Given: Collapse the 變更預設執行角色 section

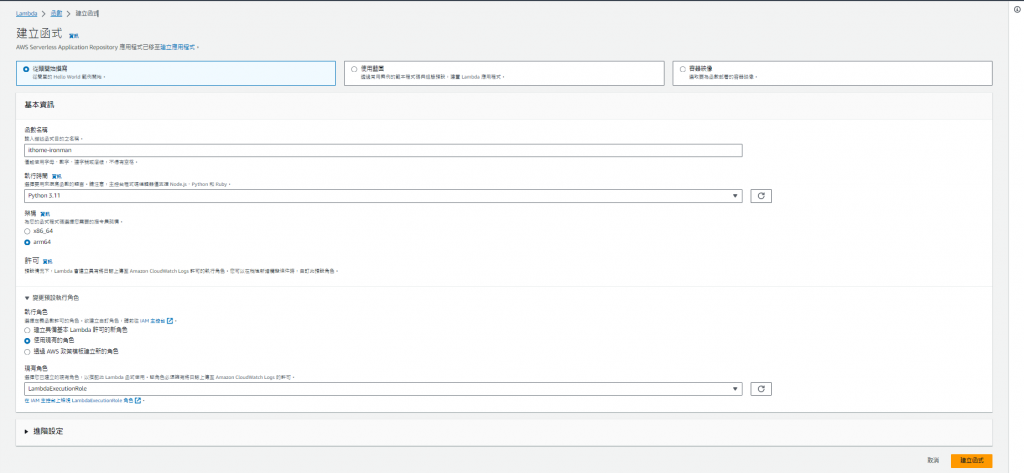Looking at the screenshot, I should click(52, 297).
